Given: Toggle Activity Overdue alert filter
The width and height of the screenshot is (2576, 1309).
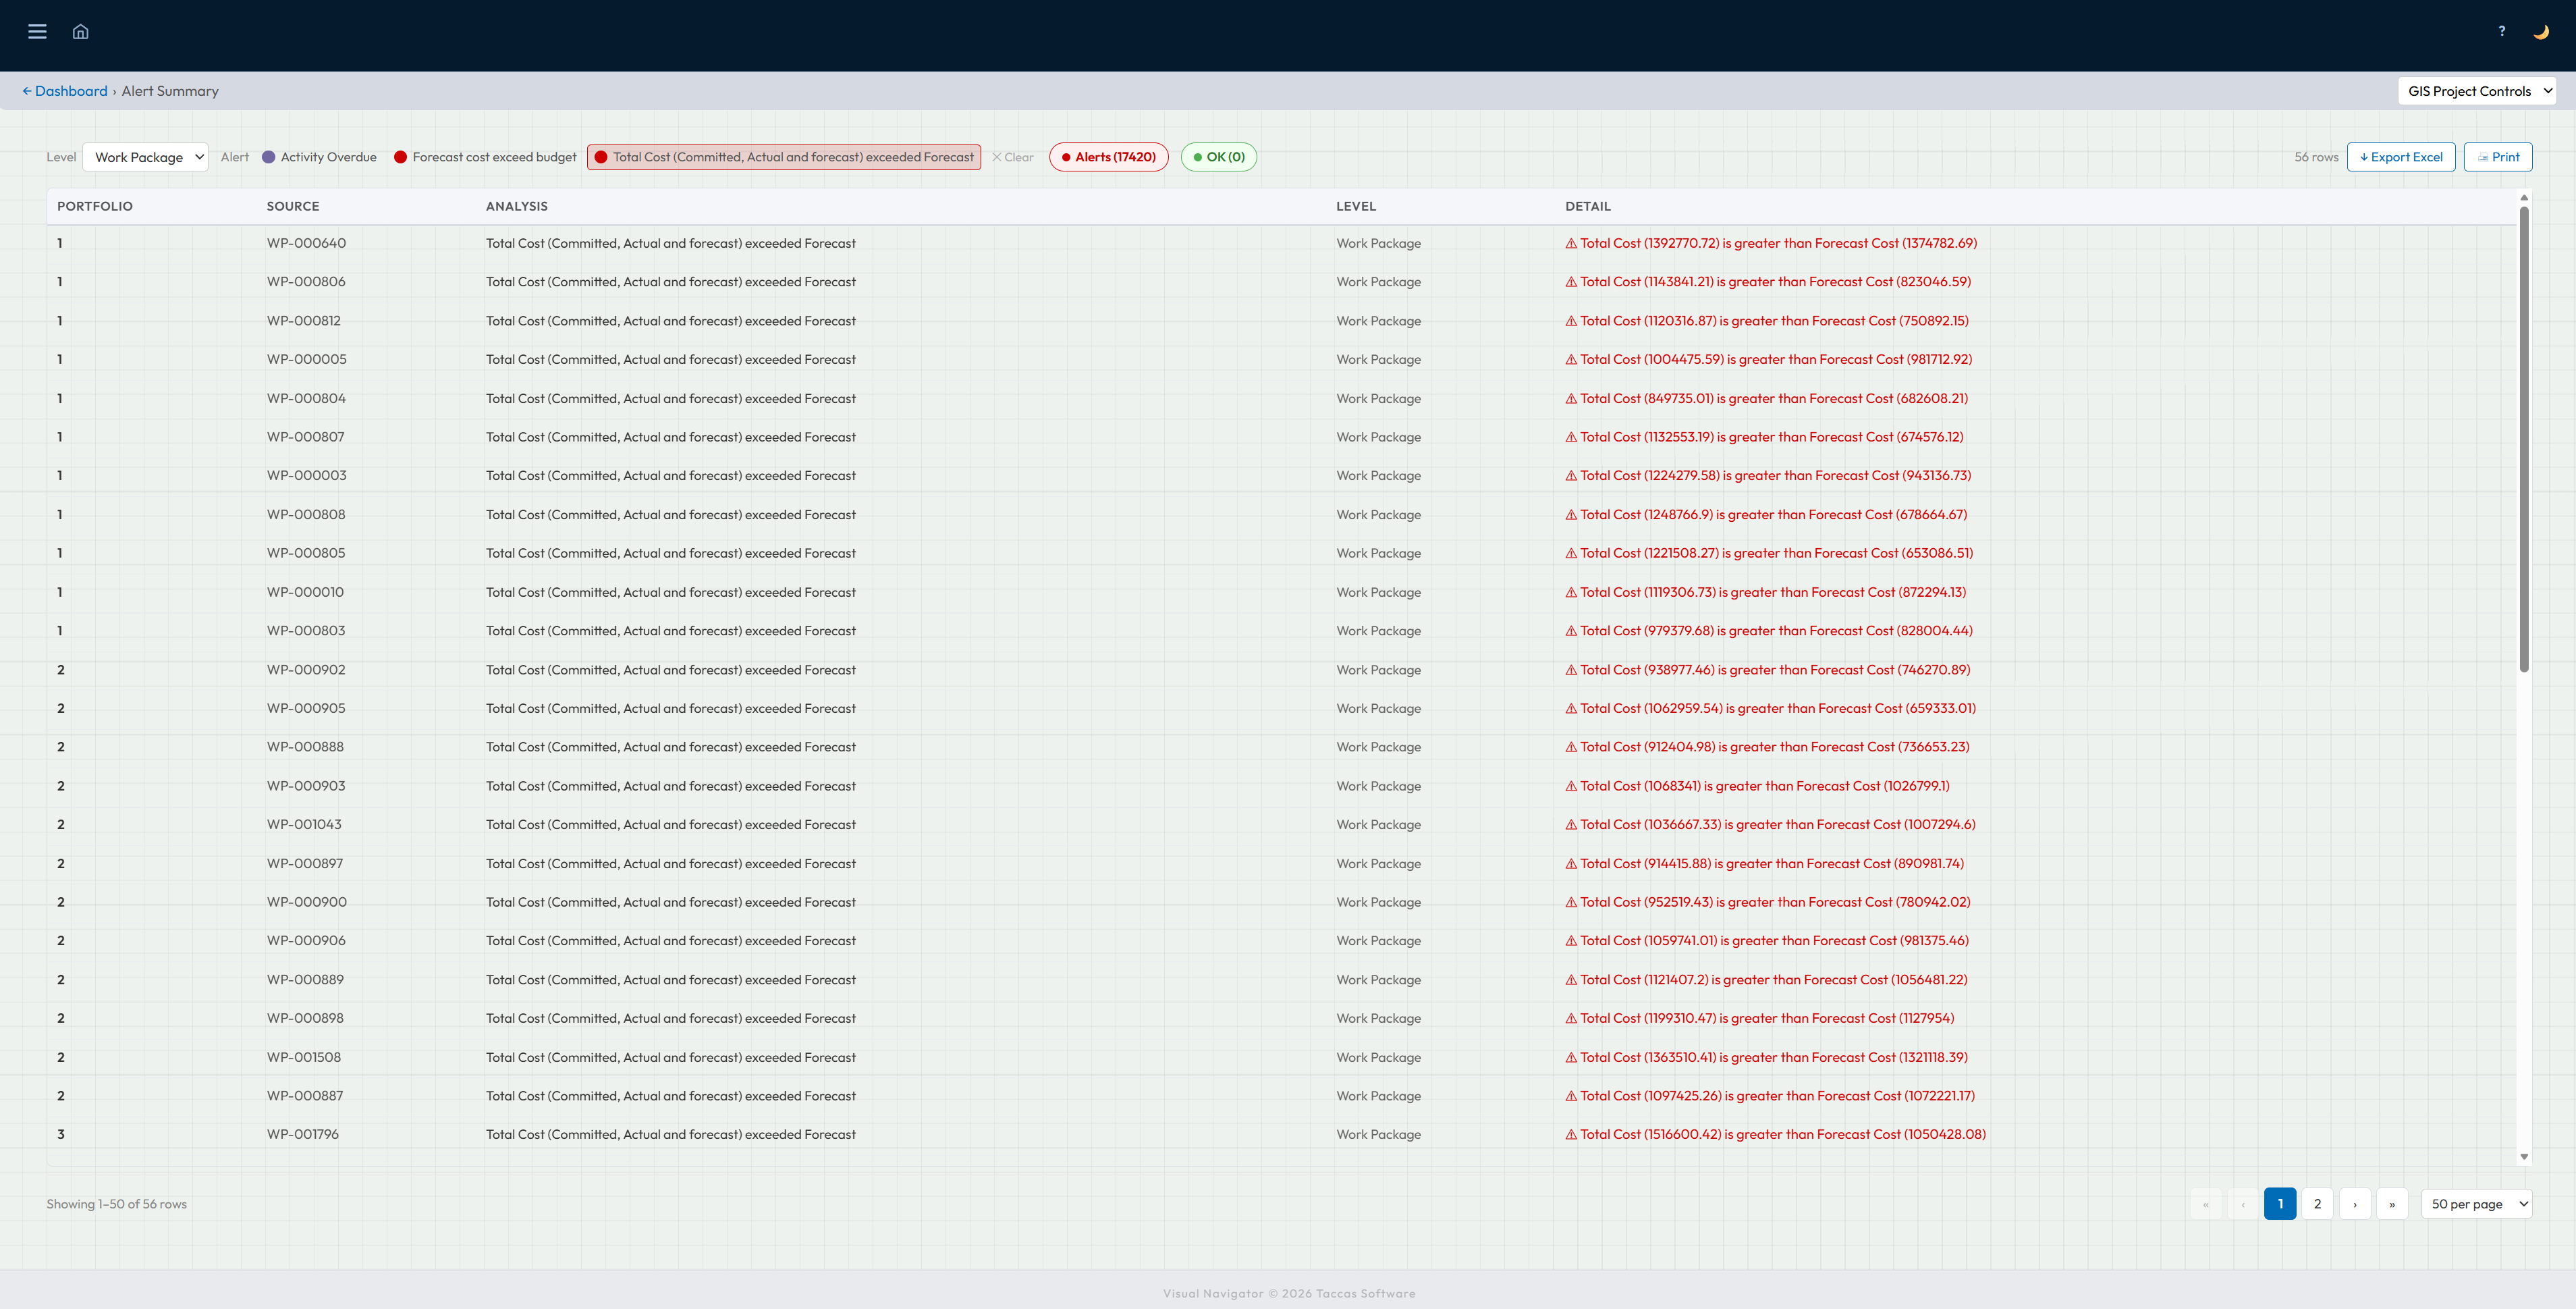Looking at the screenshot, I should coord(319,157).
